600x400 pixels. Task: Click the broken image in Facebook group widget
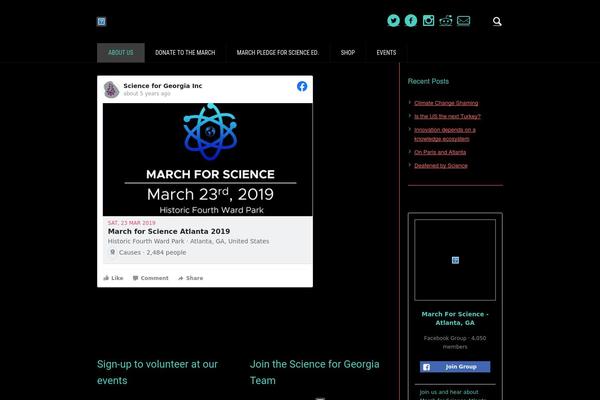[455, 260]
